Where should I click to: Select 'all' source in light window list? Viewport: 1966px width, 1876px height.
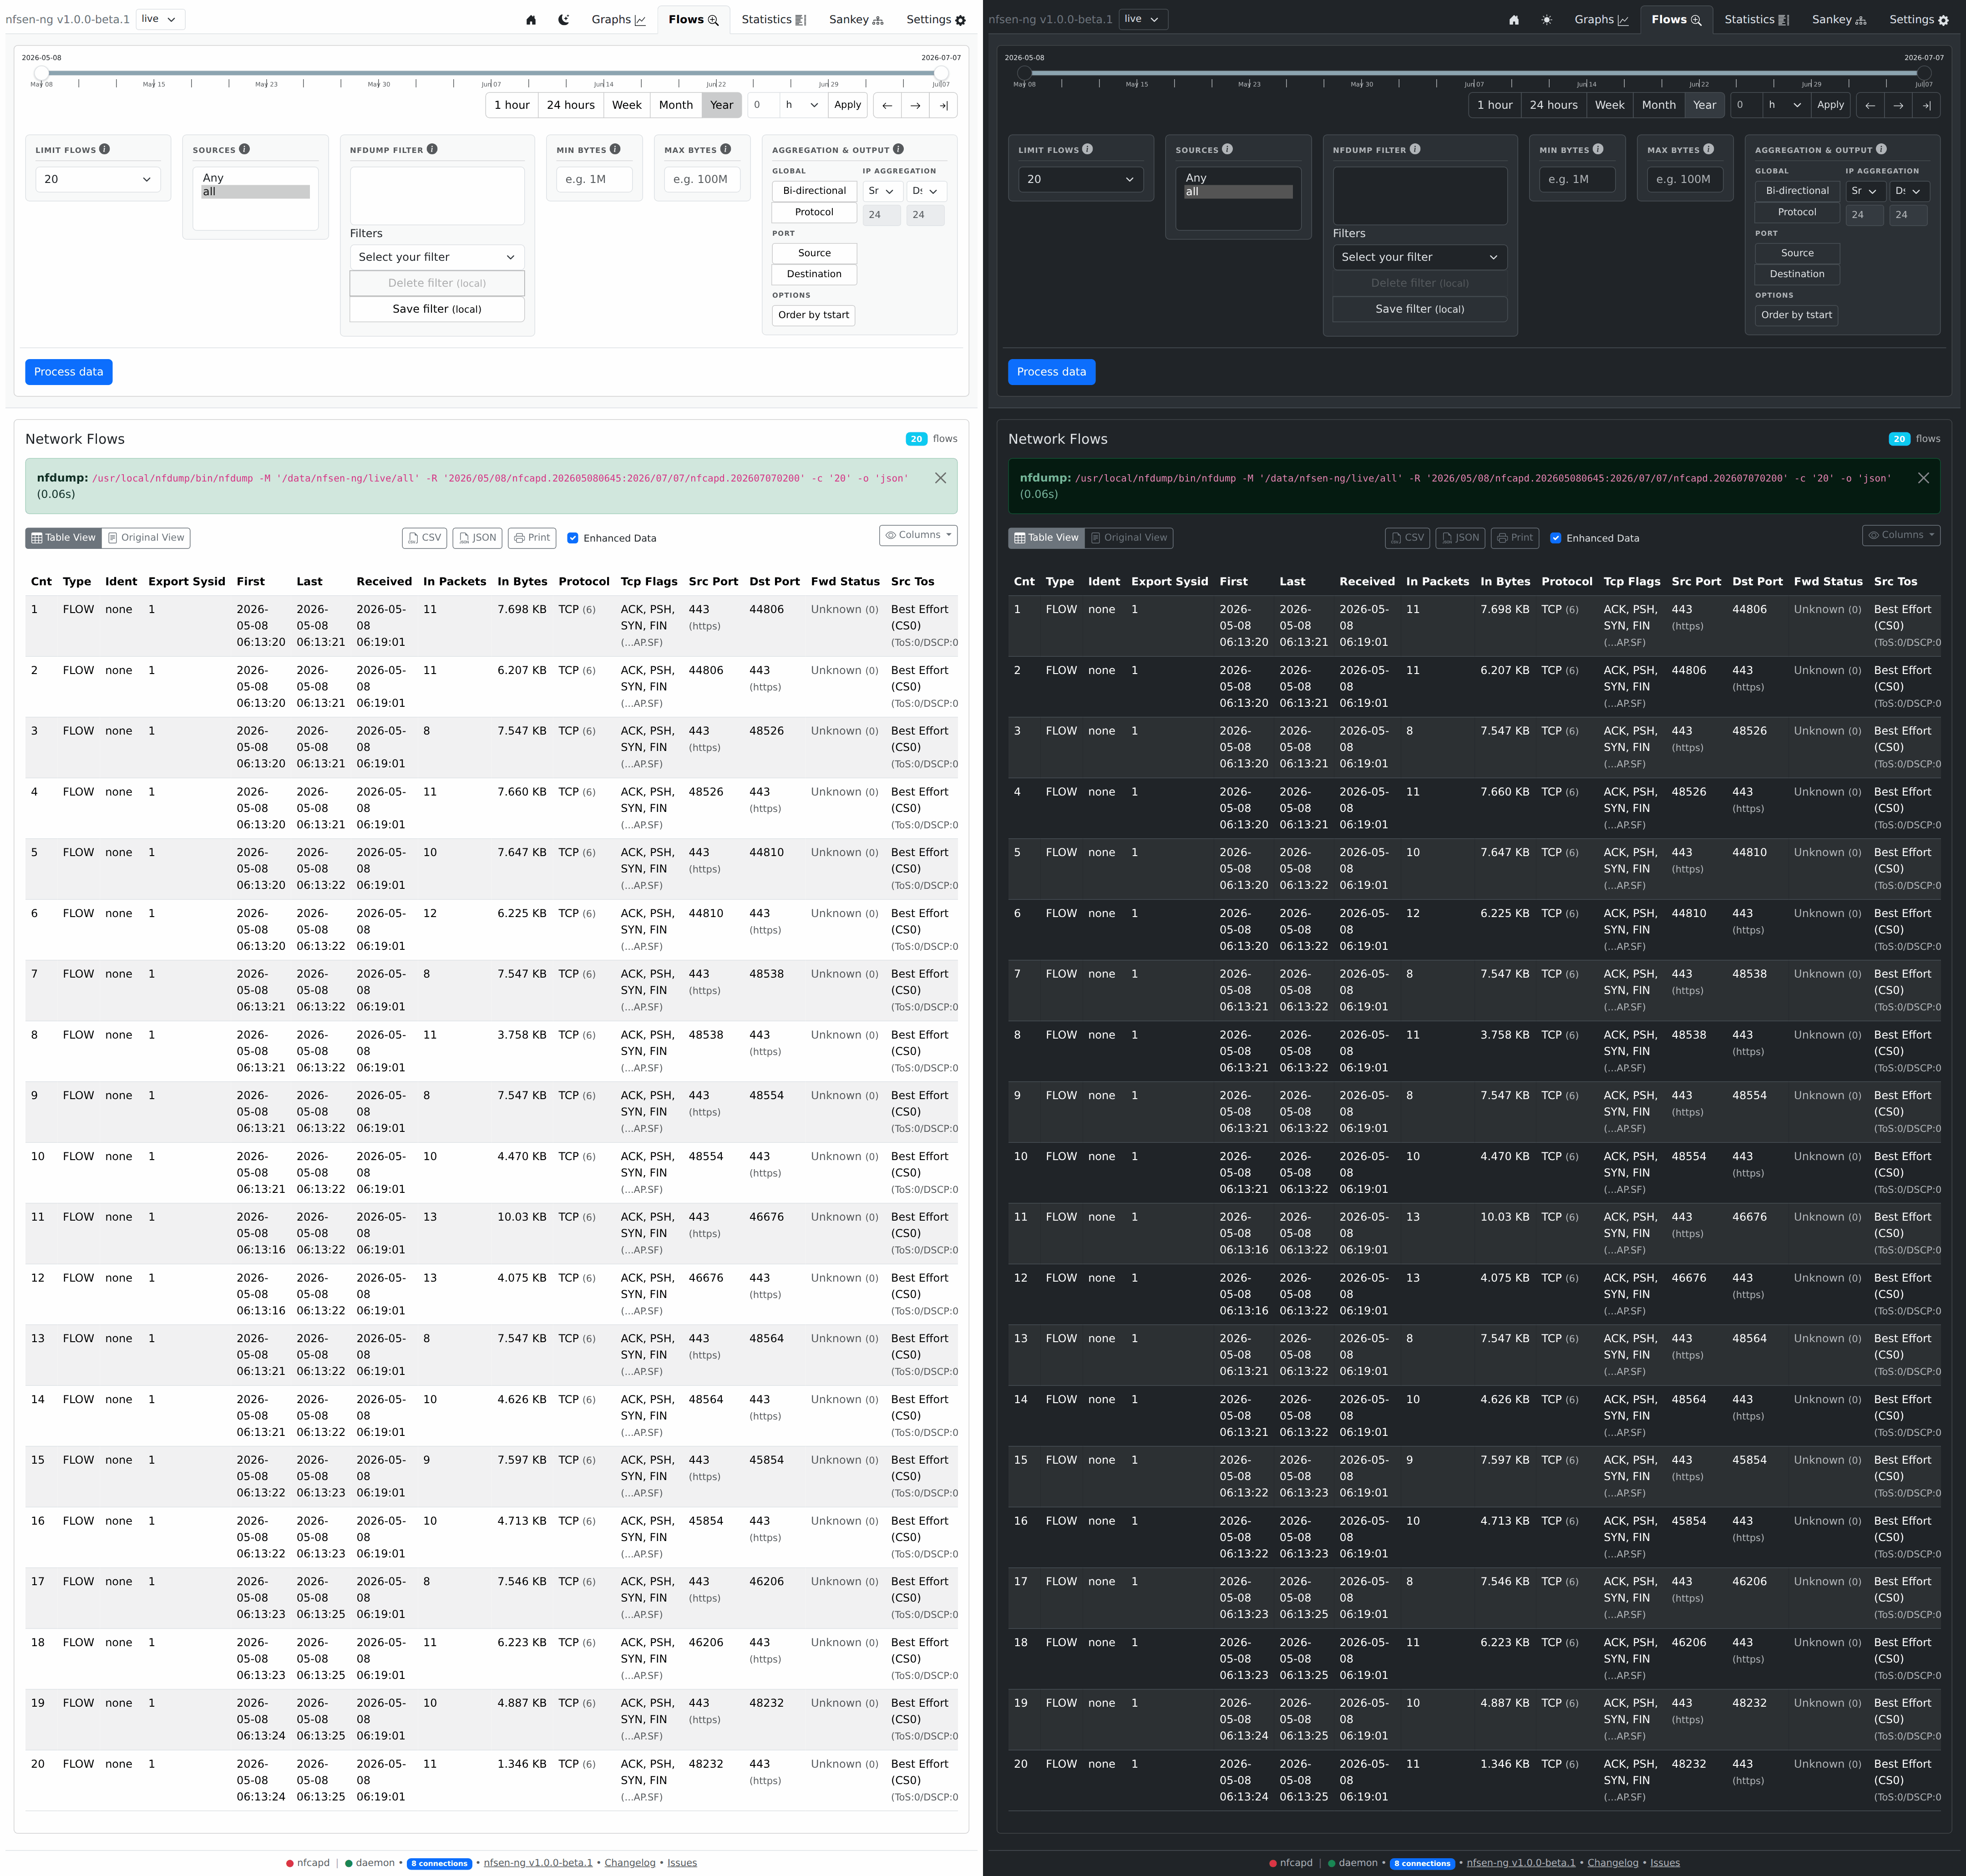pos(255,192)
